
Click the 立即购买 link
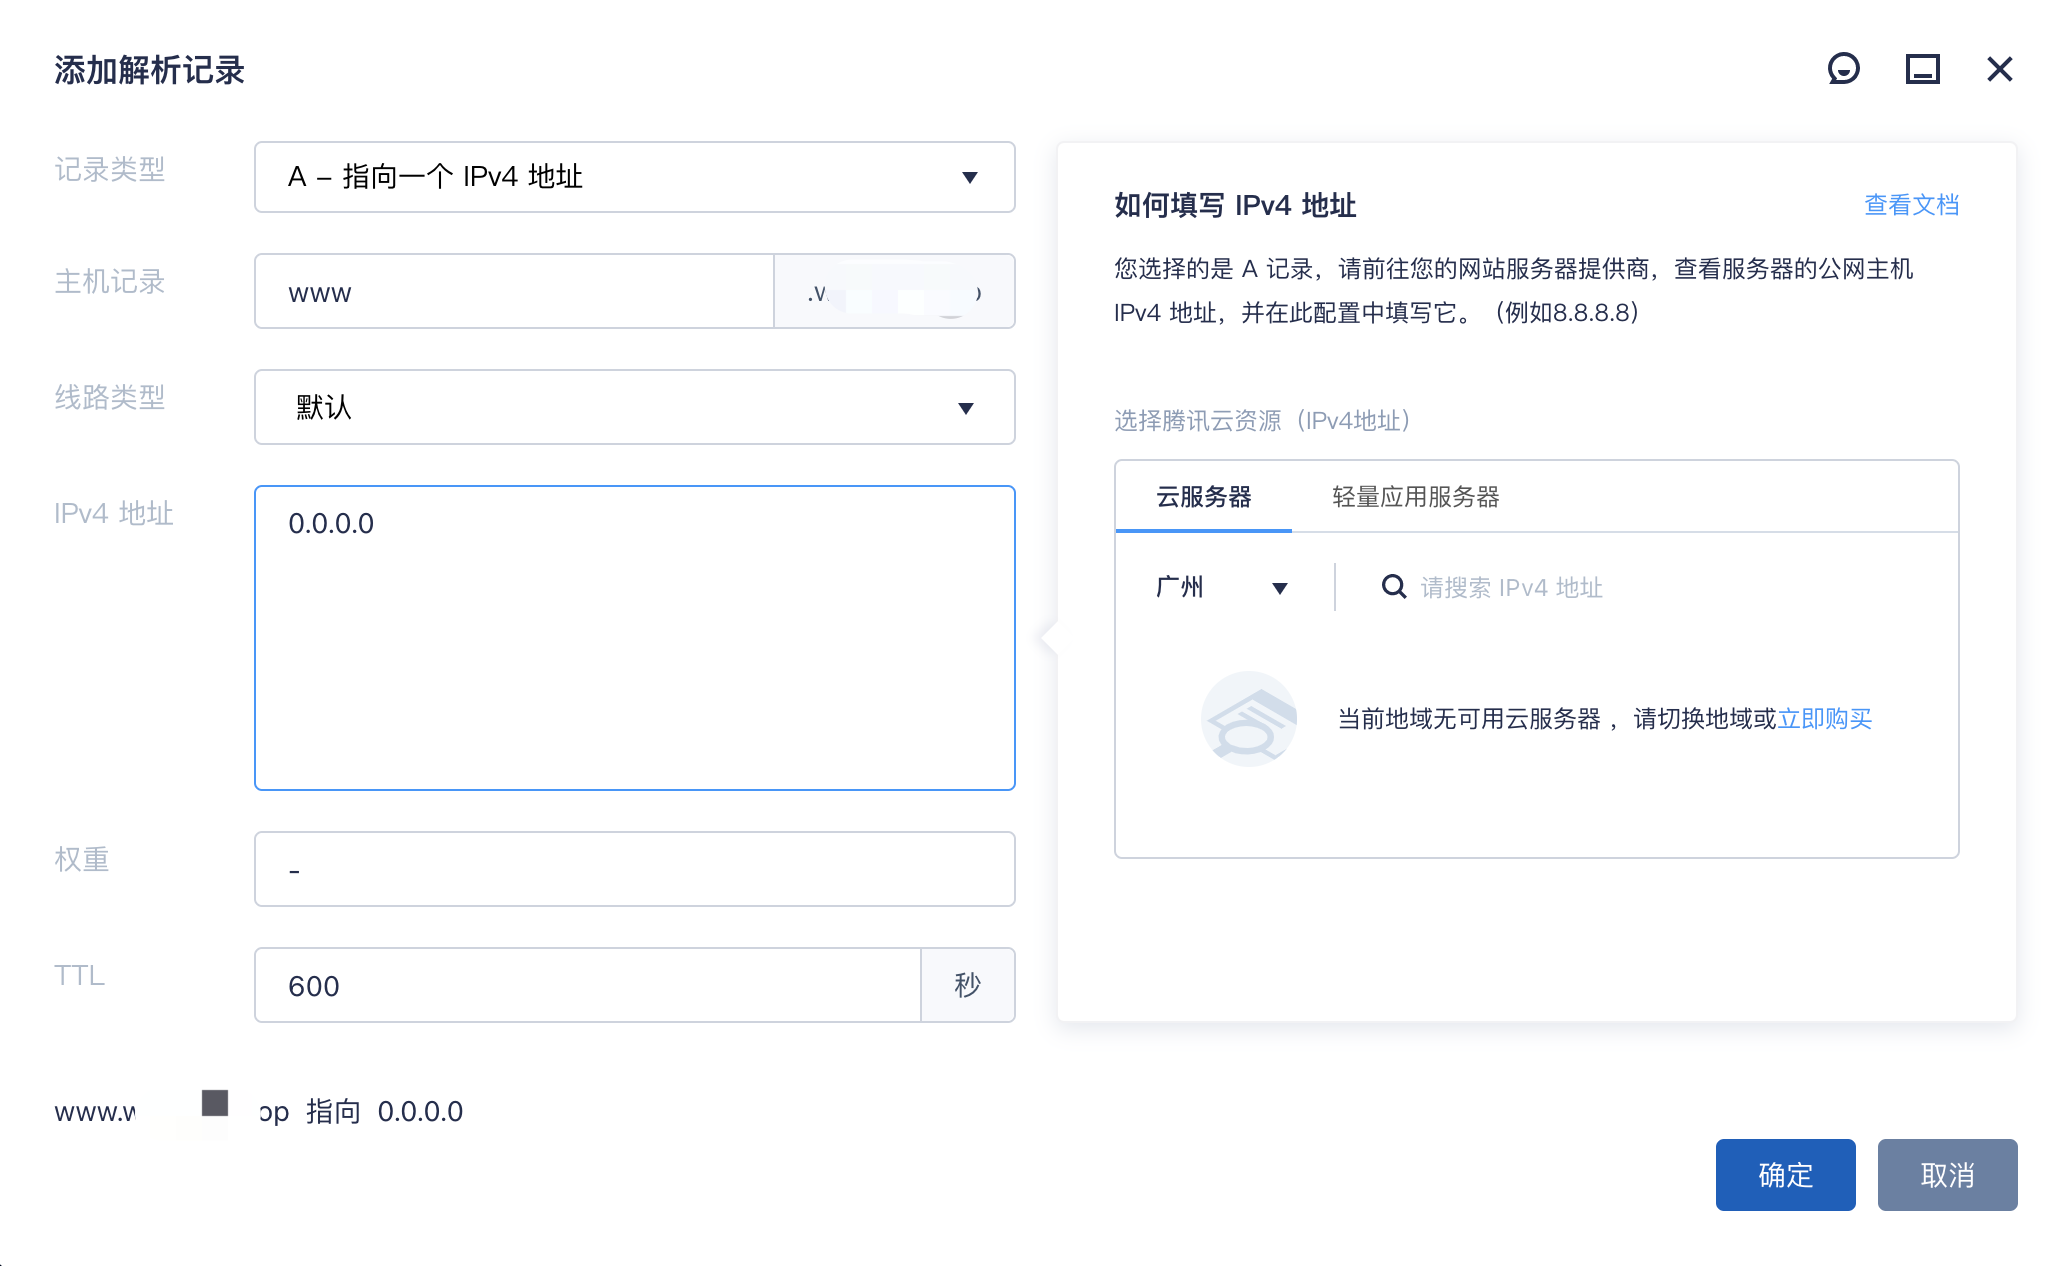[x=1826, y=718]
